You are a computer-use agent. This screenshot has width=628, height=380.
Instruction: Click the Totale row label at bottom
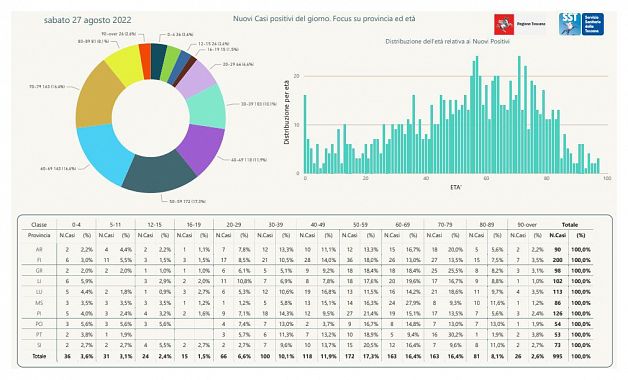pos(39,356)
